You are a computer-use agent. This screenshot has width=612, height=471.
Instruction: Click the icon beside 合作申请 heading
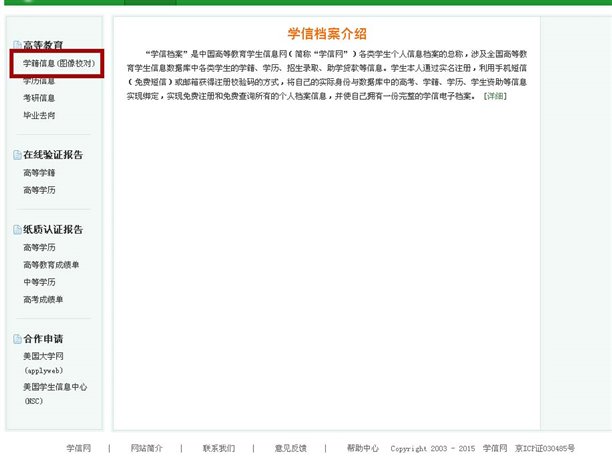coord(16,339)
